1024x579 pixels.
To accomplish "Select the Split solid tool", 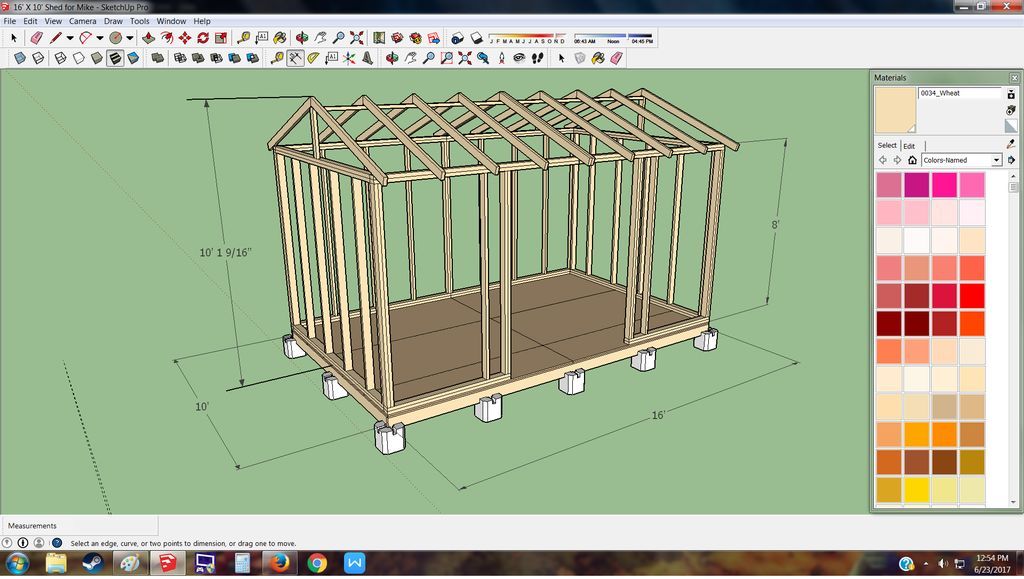I will (x=253, y=58).
